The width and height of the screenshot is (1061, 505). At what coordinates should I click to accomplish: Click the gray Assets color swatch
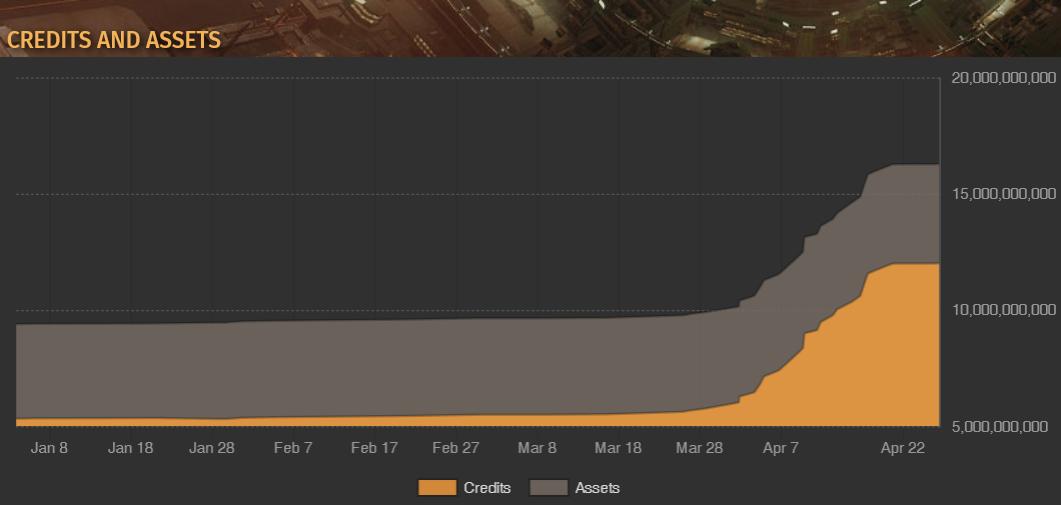(549, 487)
